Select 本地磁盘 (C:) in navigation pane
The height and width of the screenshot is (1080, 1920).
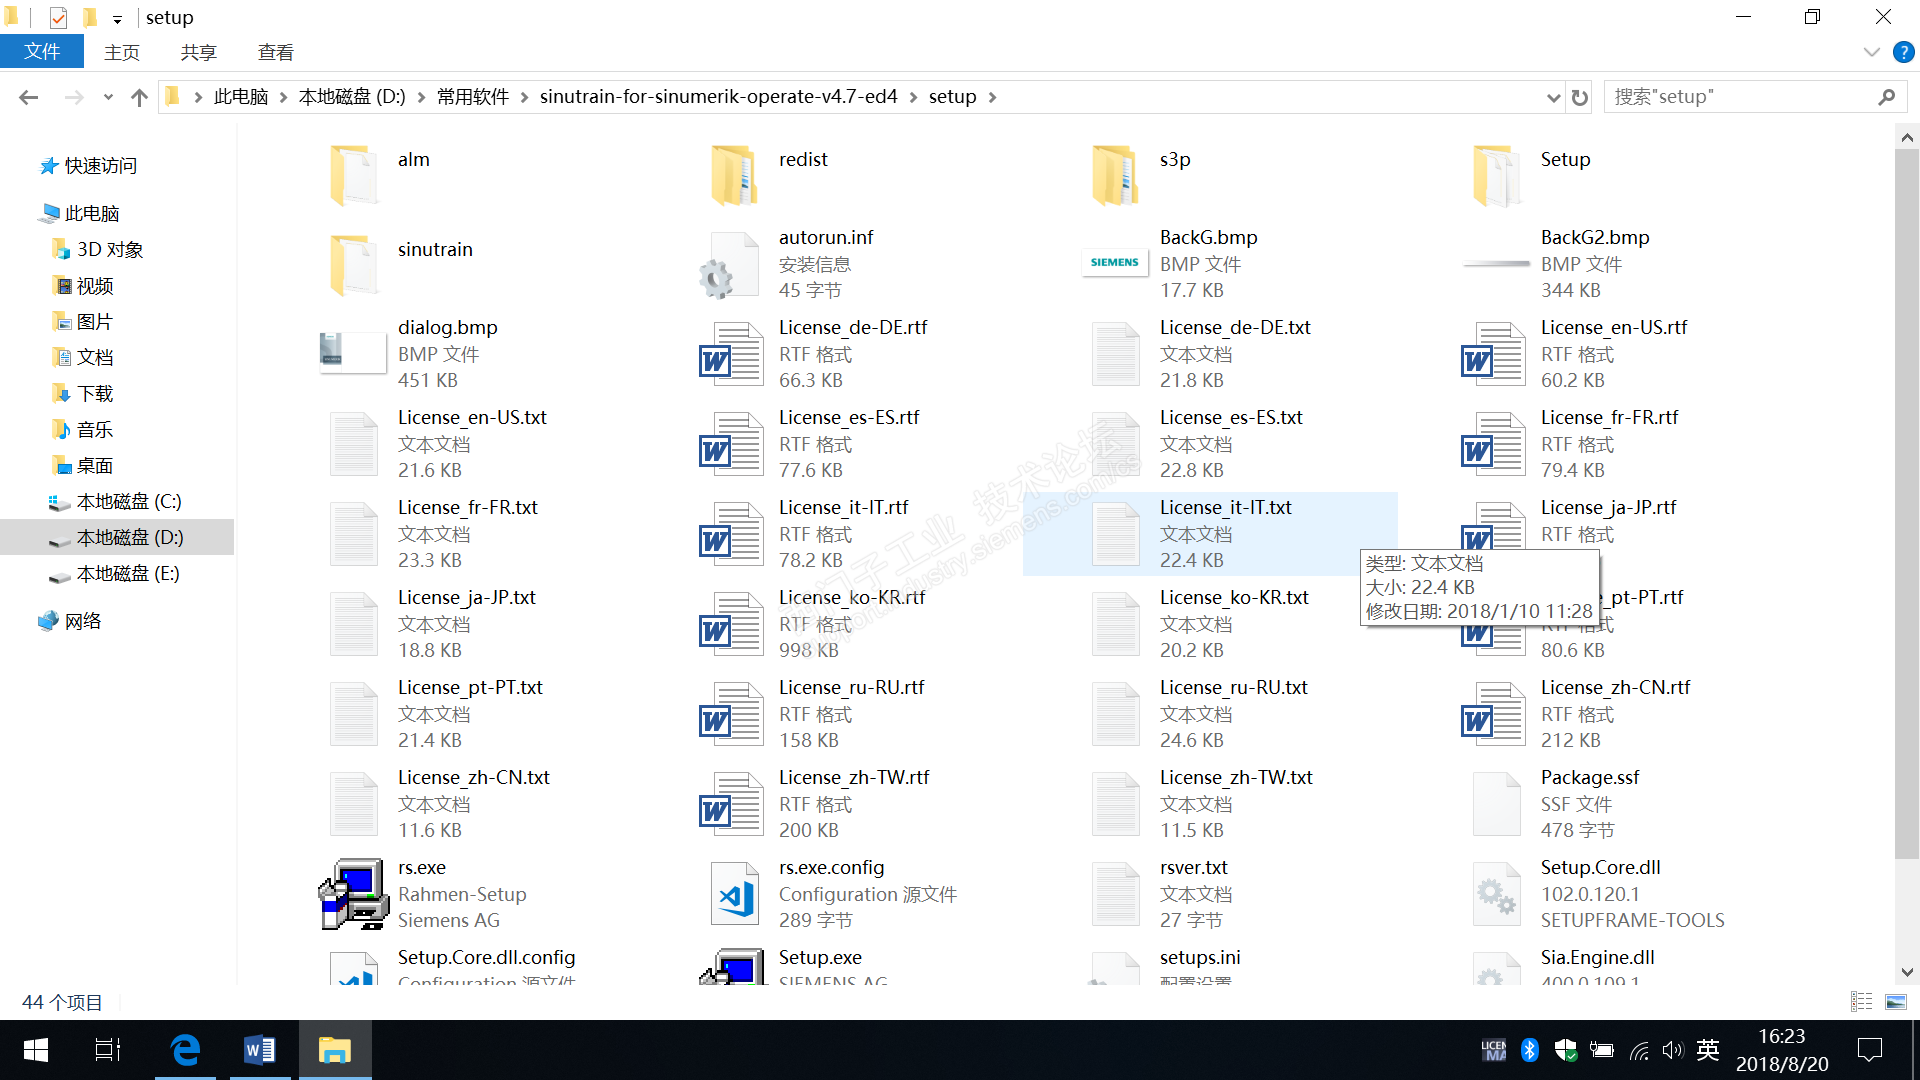pyautogui.click(x=128, y=501)
